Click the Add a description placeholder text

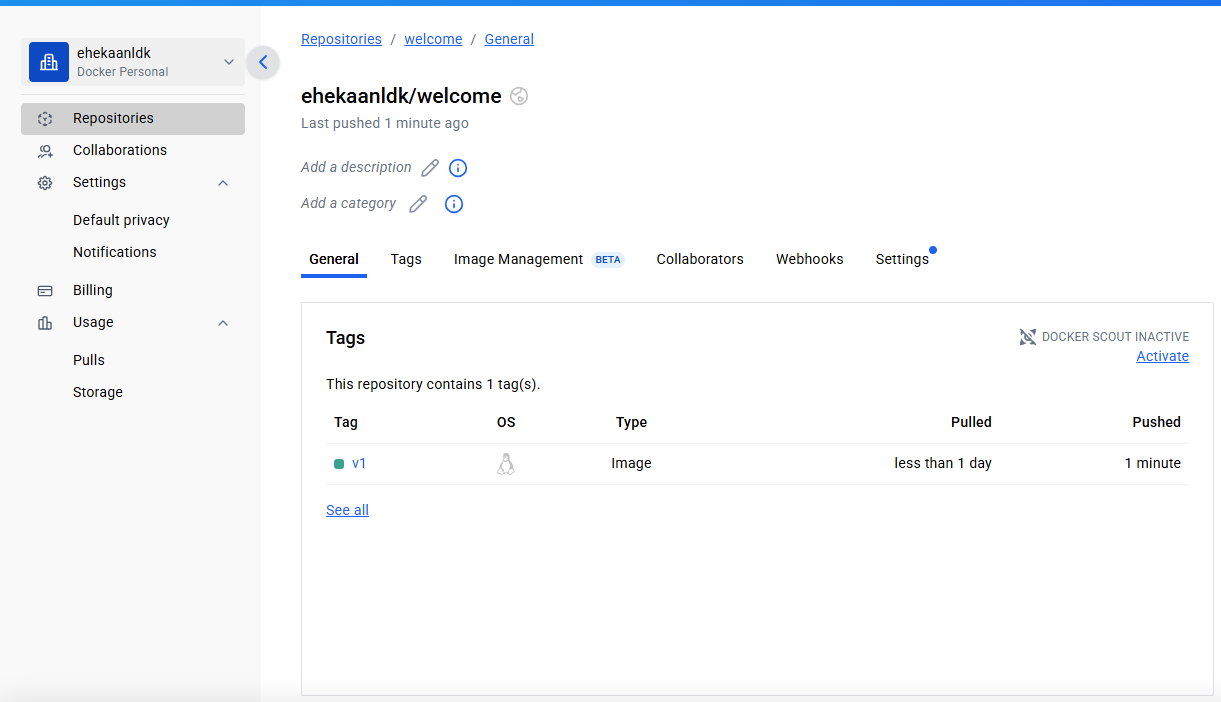click(356, 167)
